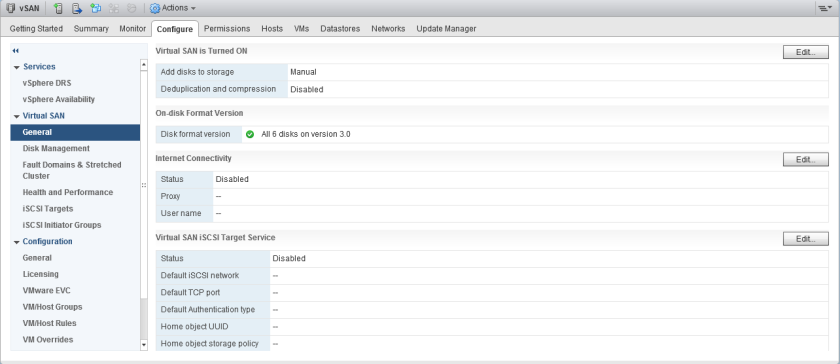Click the Add Host toolbar icon
Screen dimensions: 840x364
pos(59,8)
